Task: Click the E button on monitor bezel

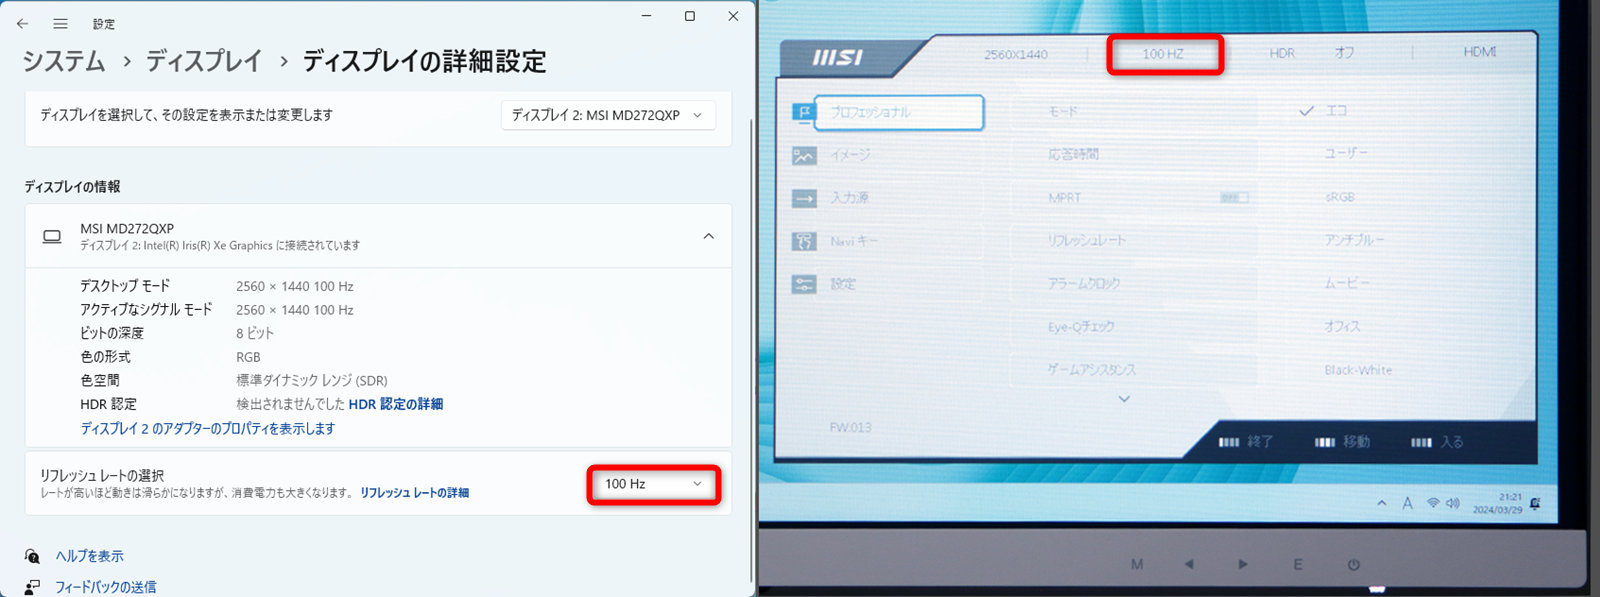Action: 1298,564
